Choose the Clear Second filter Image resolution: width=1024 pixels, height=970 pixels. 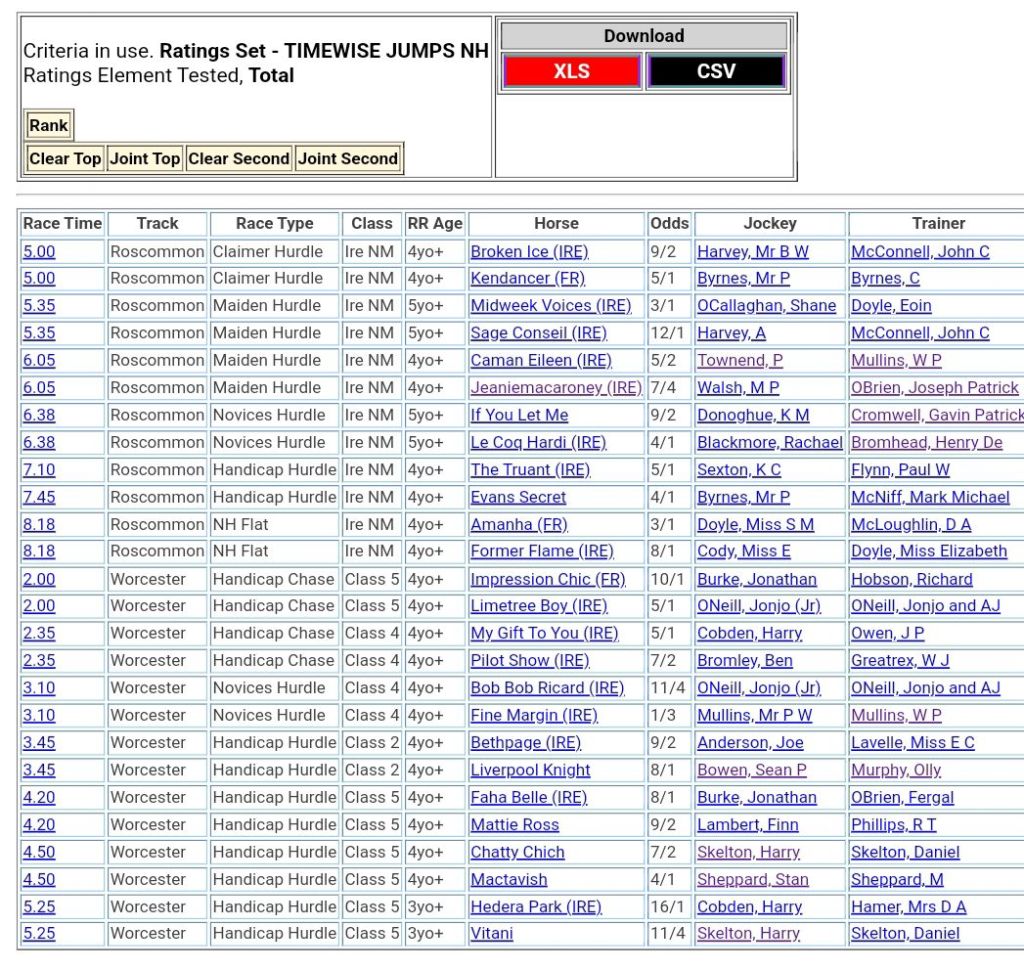tap(239, 158)
